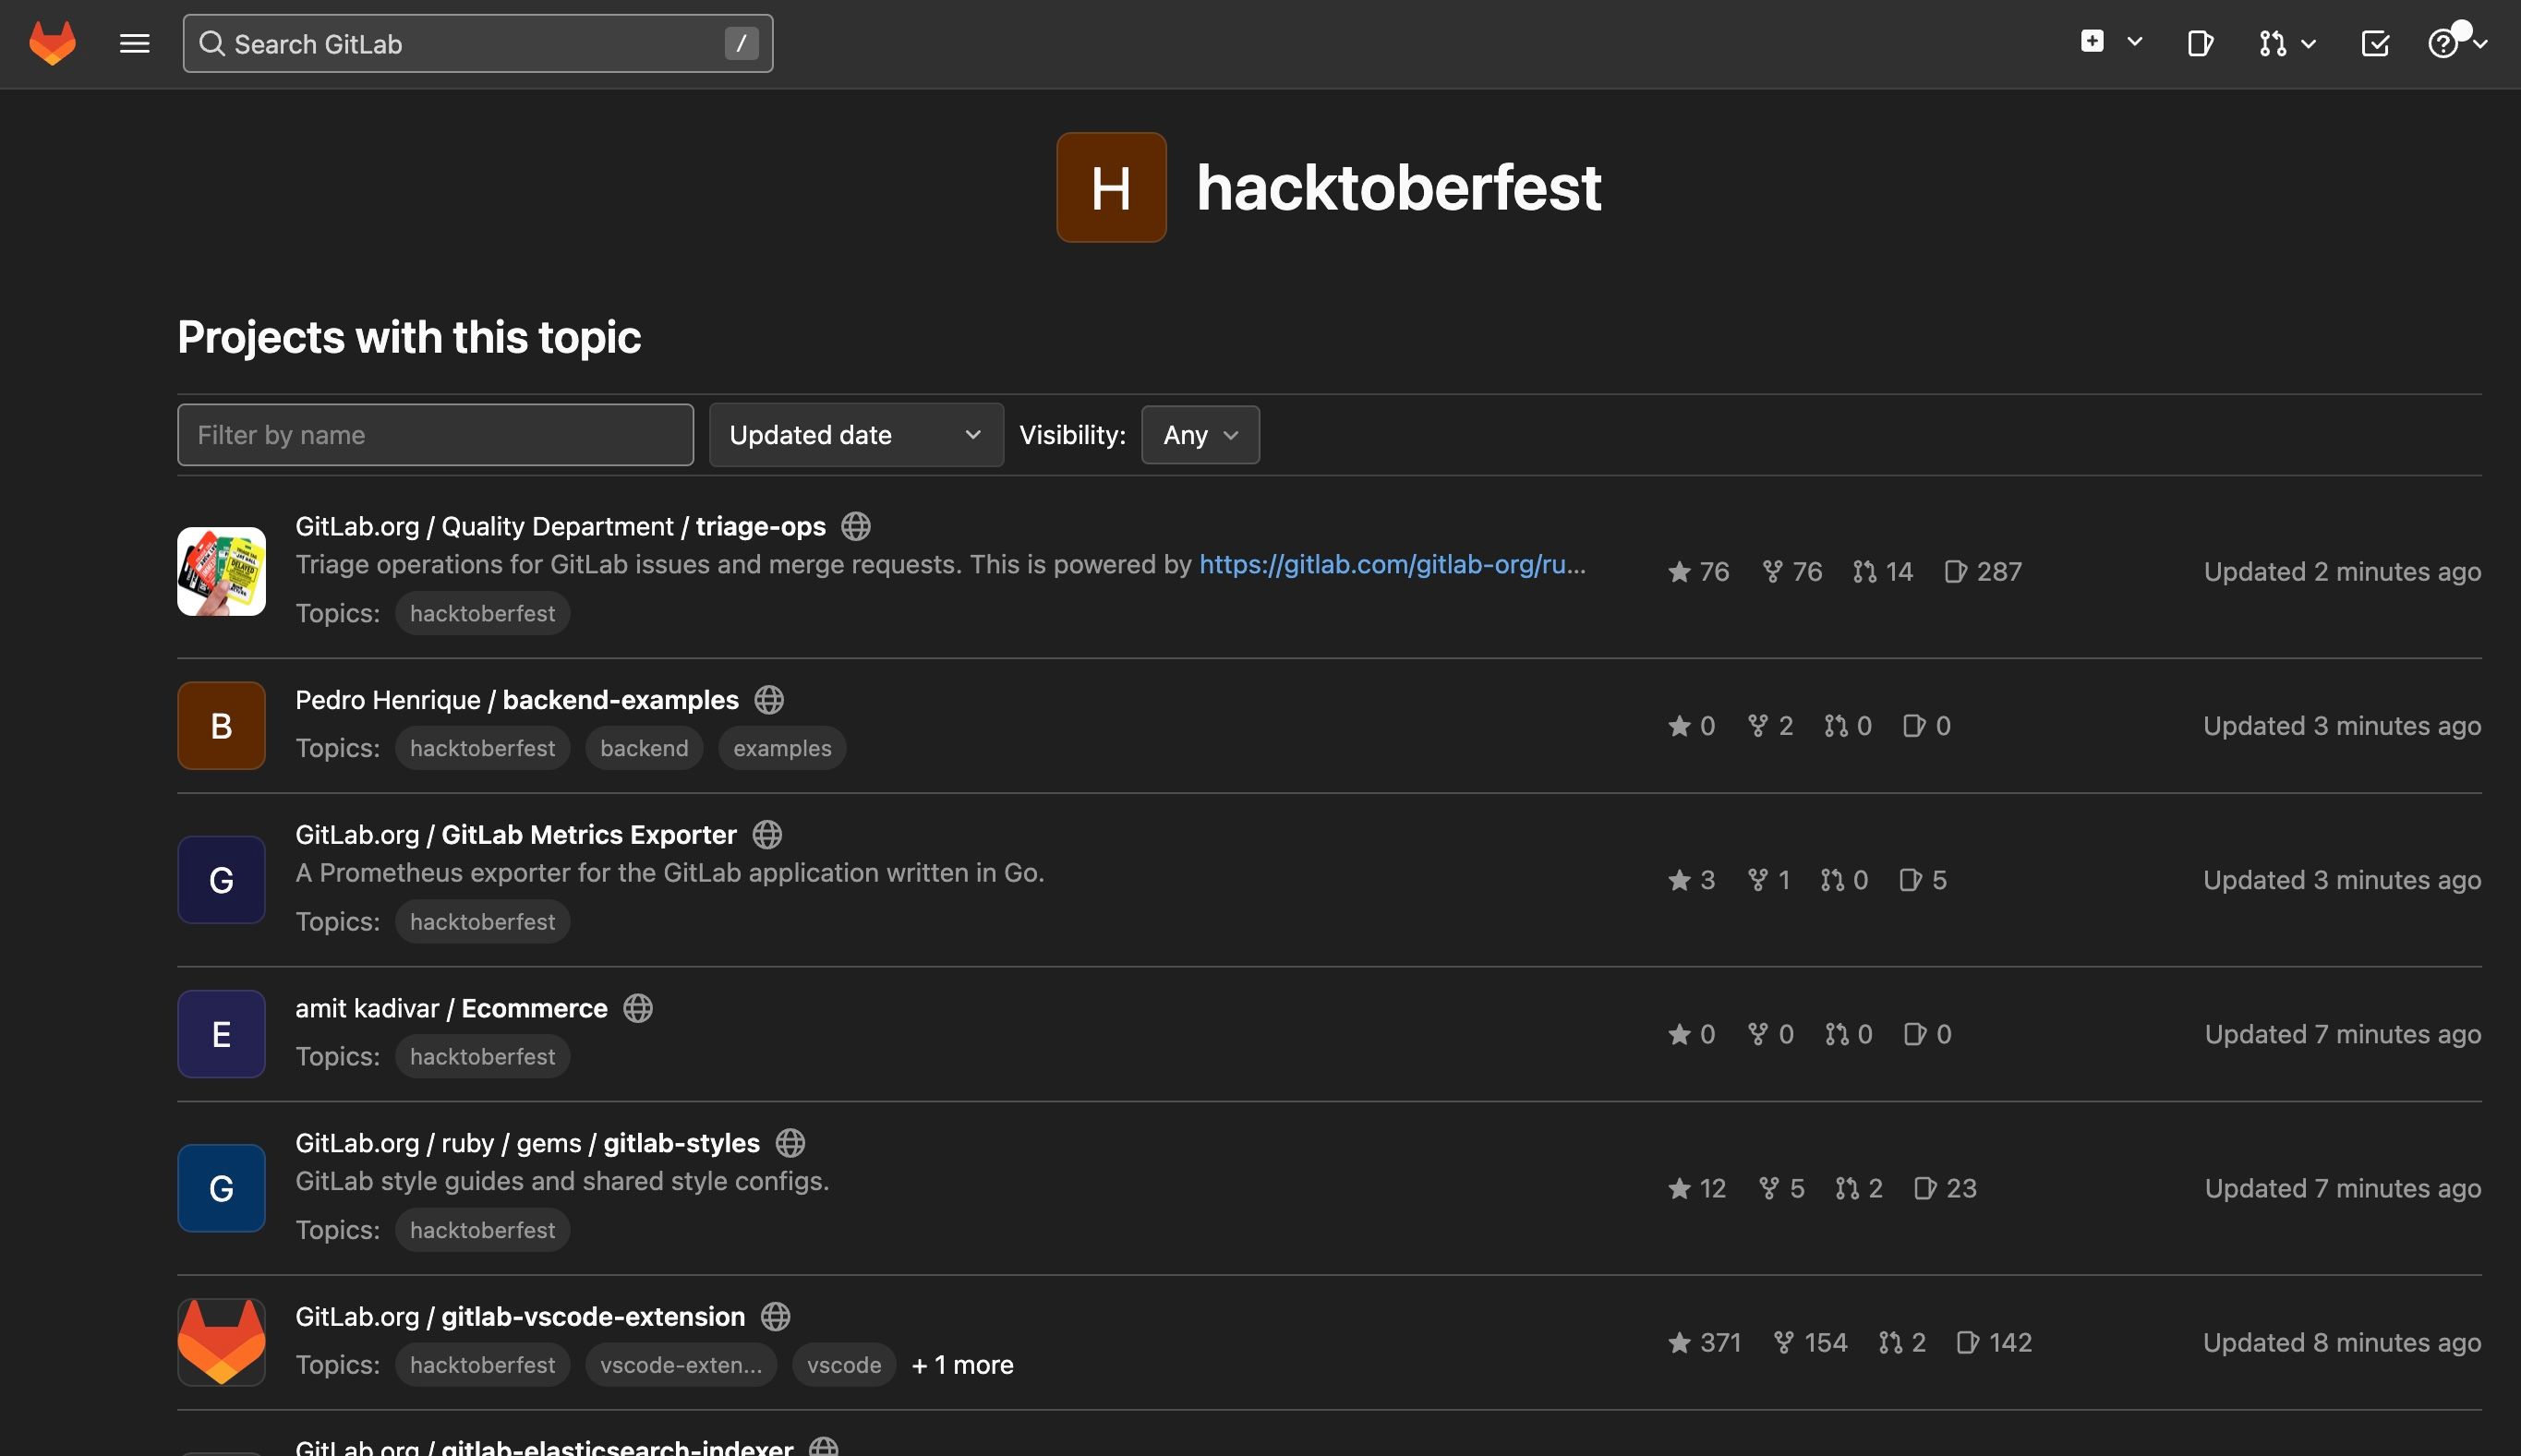Click the hacktoberfest tag under GitLab Metrics Exporter
This screenshot has height=1456, width=2521.
click(482, 921)
